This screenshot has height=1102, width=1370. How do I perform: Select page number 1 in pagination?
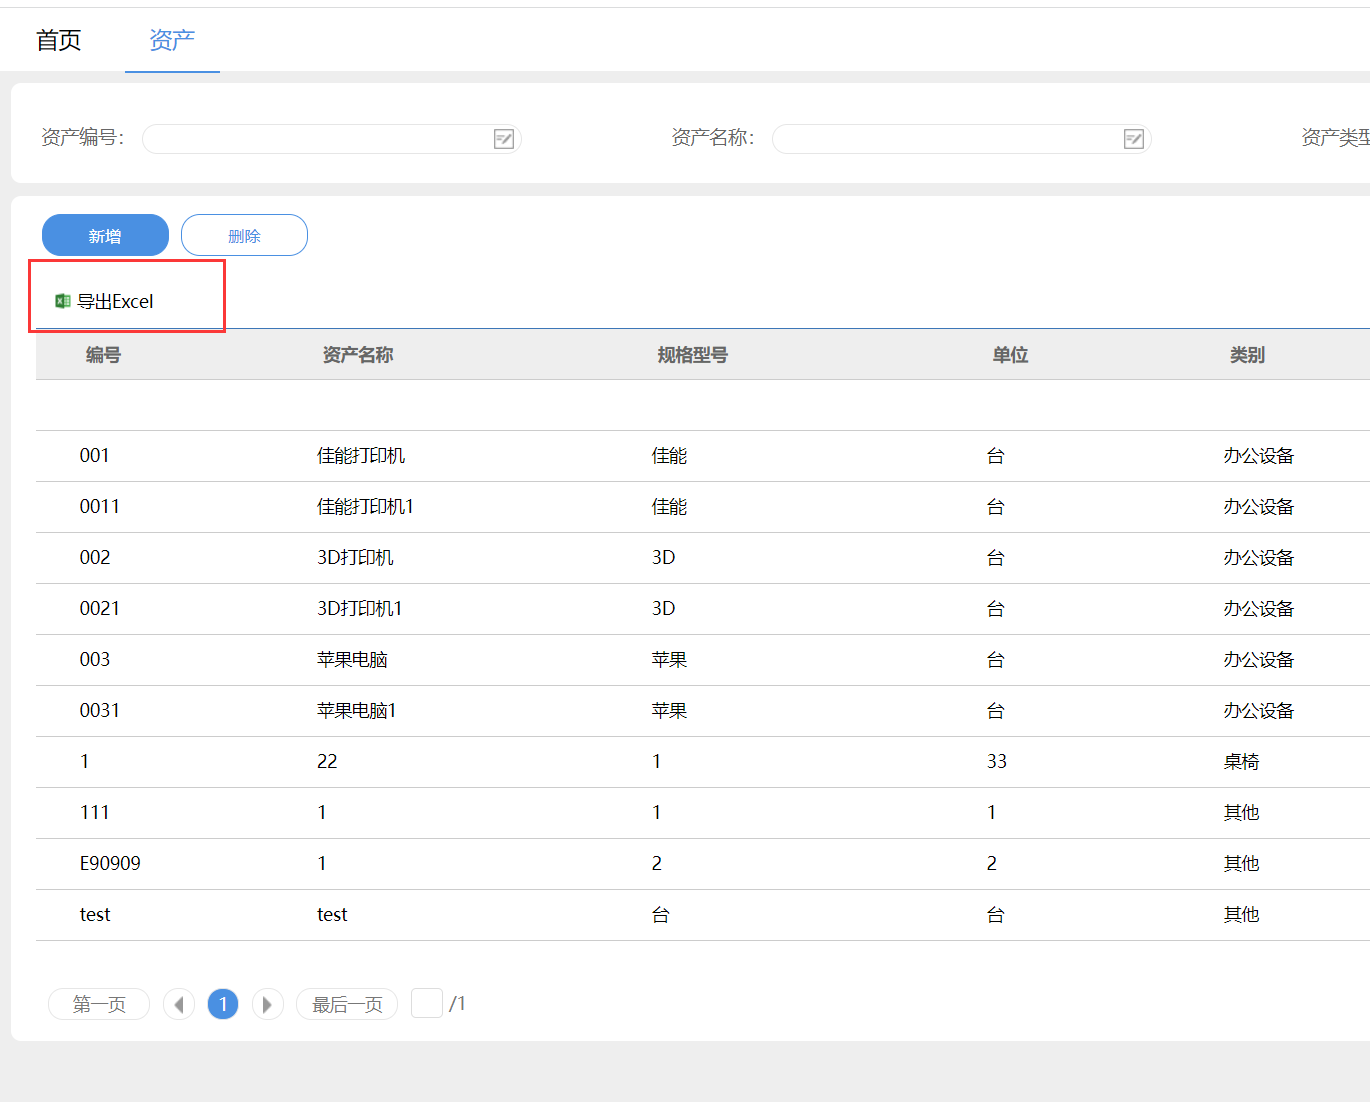pyautogui.click(x=223, y=1004)
